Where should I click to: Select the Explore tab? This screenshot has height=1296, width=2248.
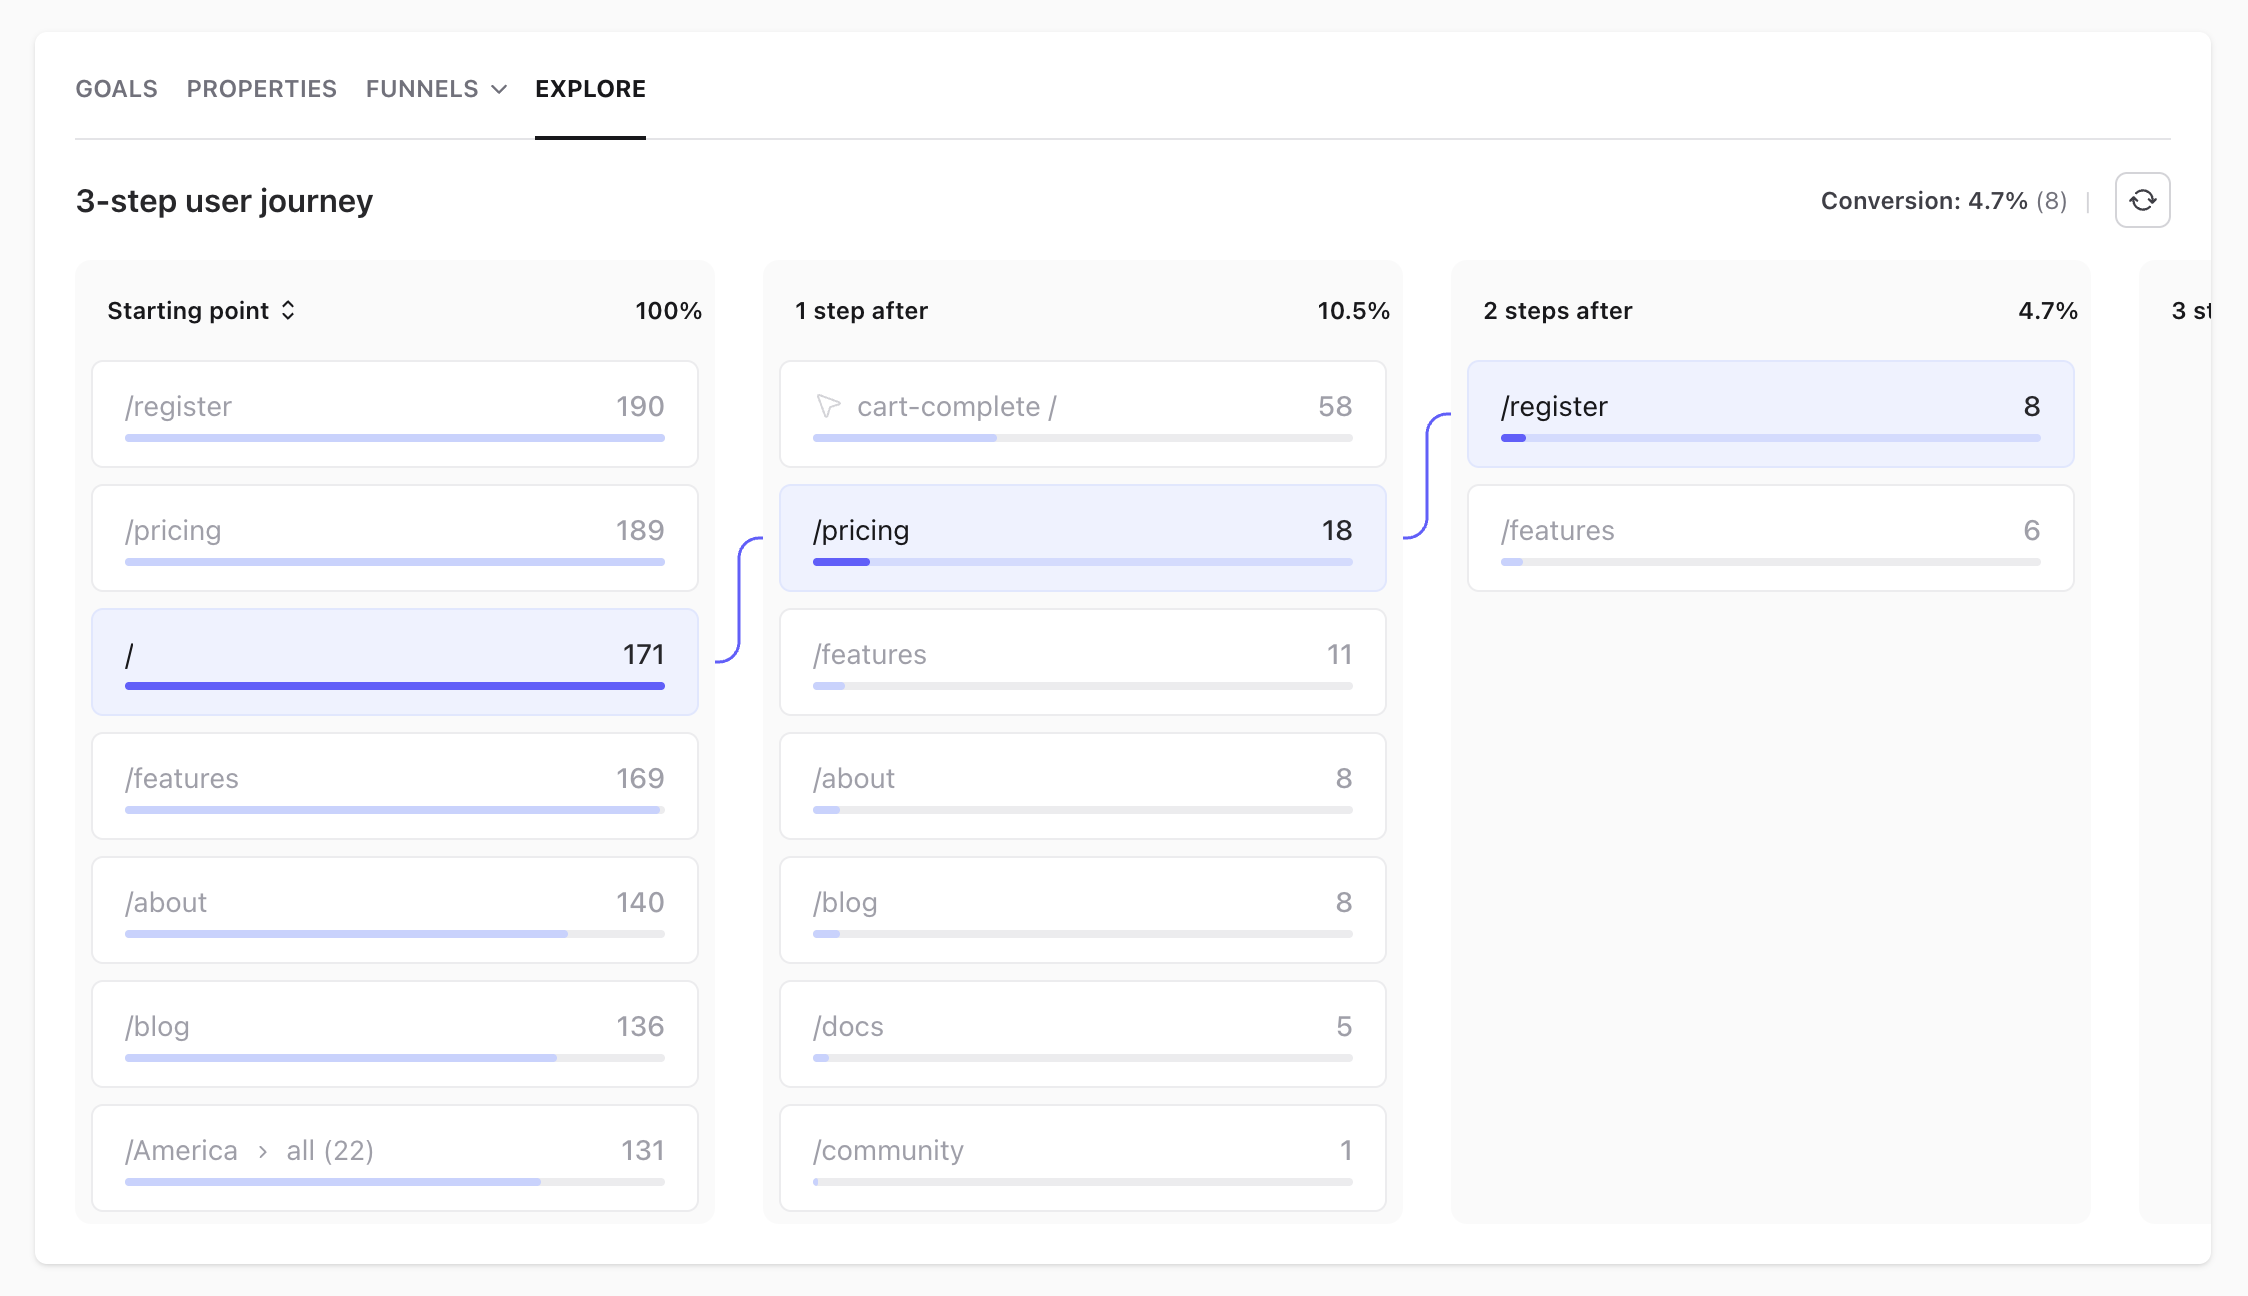pyautogui.click(x=590, y=89)
